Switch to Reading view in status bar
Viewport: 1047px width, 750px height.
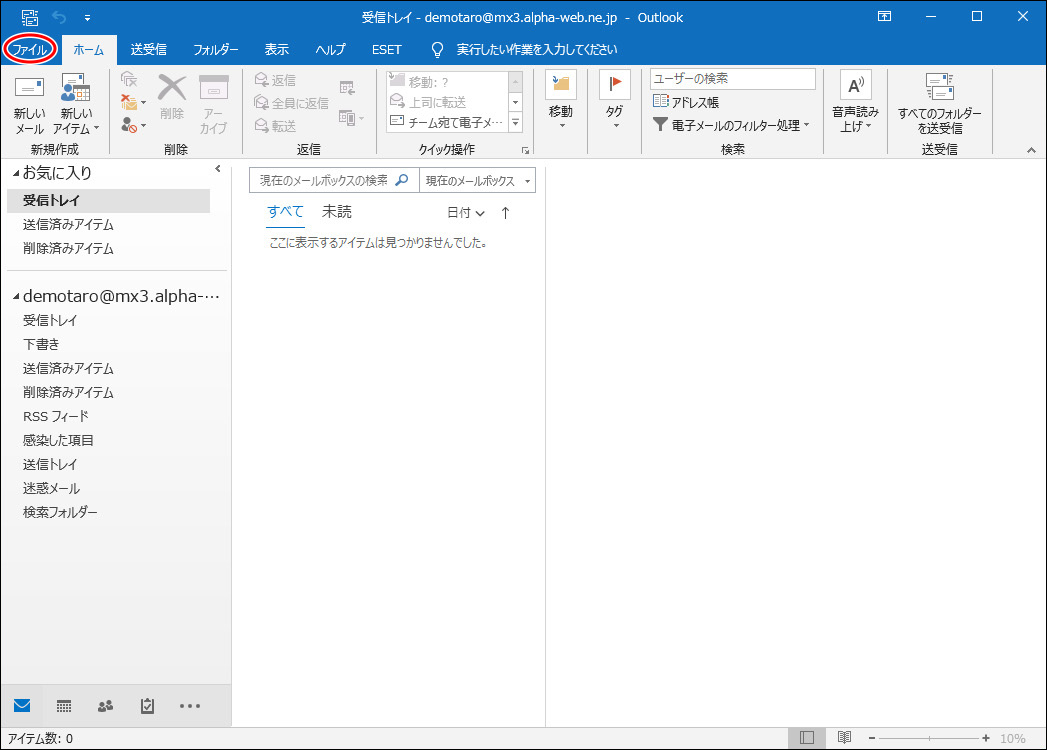pyautogui.click(x=845, y=738)
